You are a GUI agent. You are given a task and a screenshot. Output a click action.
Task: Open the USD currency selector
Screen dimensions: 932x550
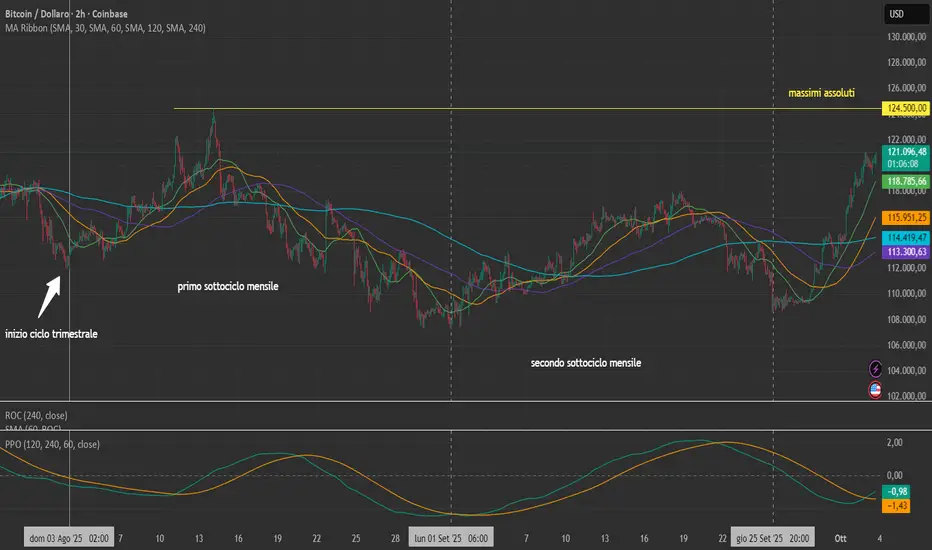(x=895, y=14)
